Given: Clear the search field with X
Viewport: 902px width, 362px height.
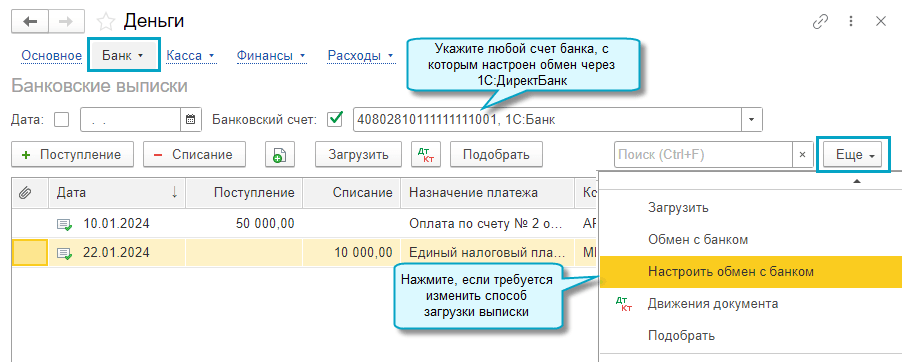Looking at the screenshot, I should (x=803, y=155).
